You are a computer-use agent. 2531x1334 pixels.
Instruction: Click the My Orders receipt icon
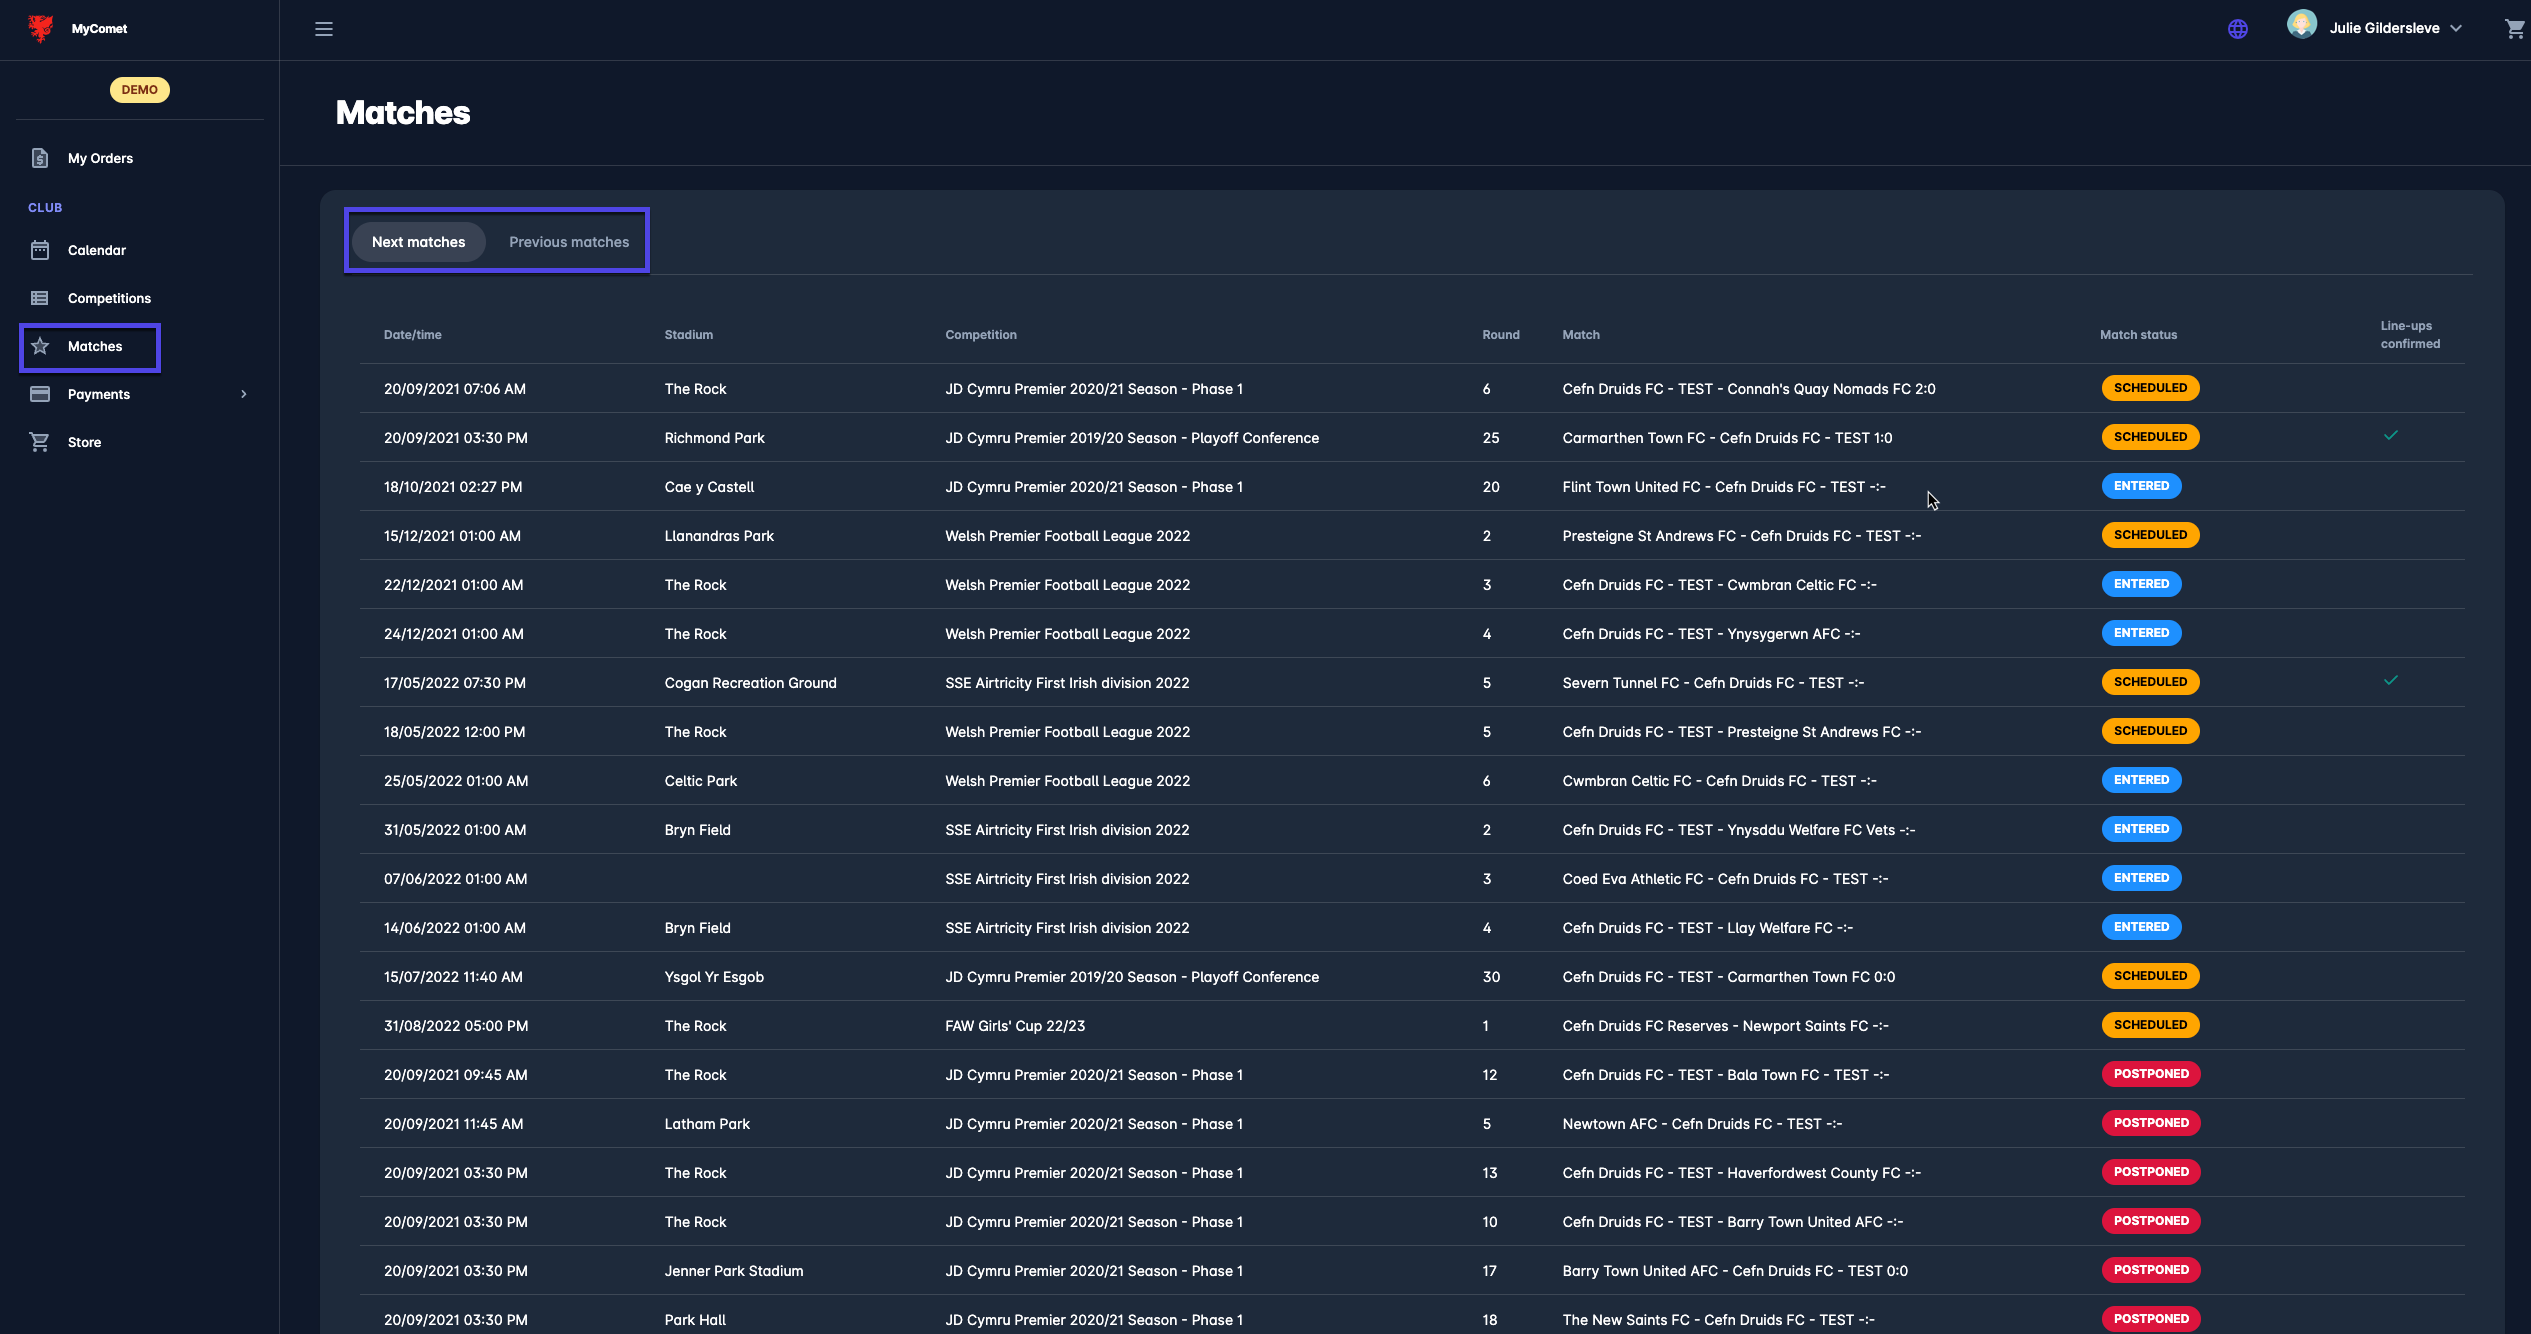(40, 158)
